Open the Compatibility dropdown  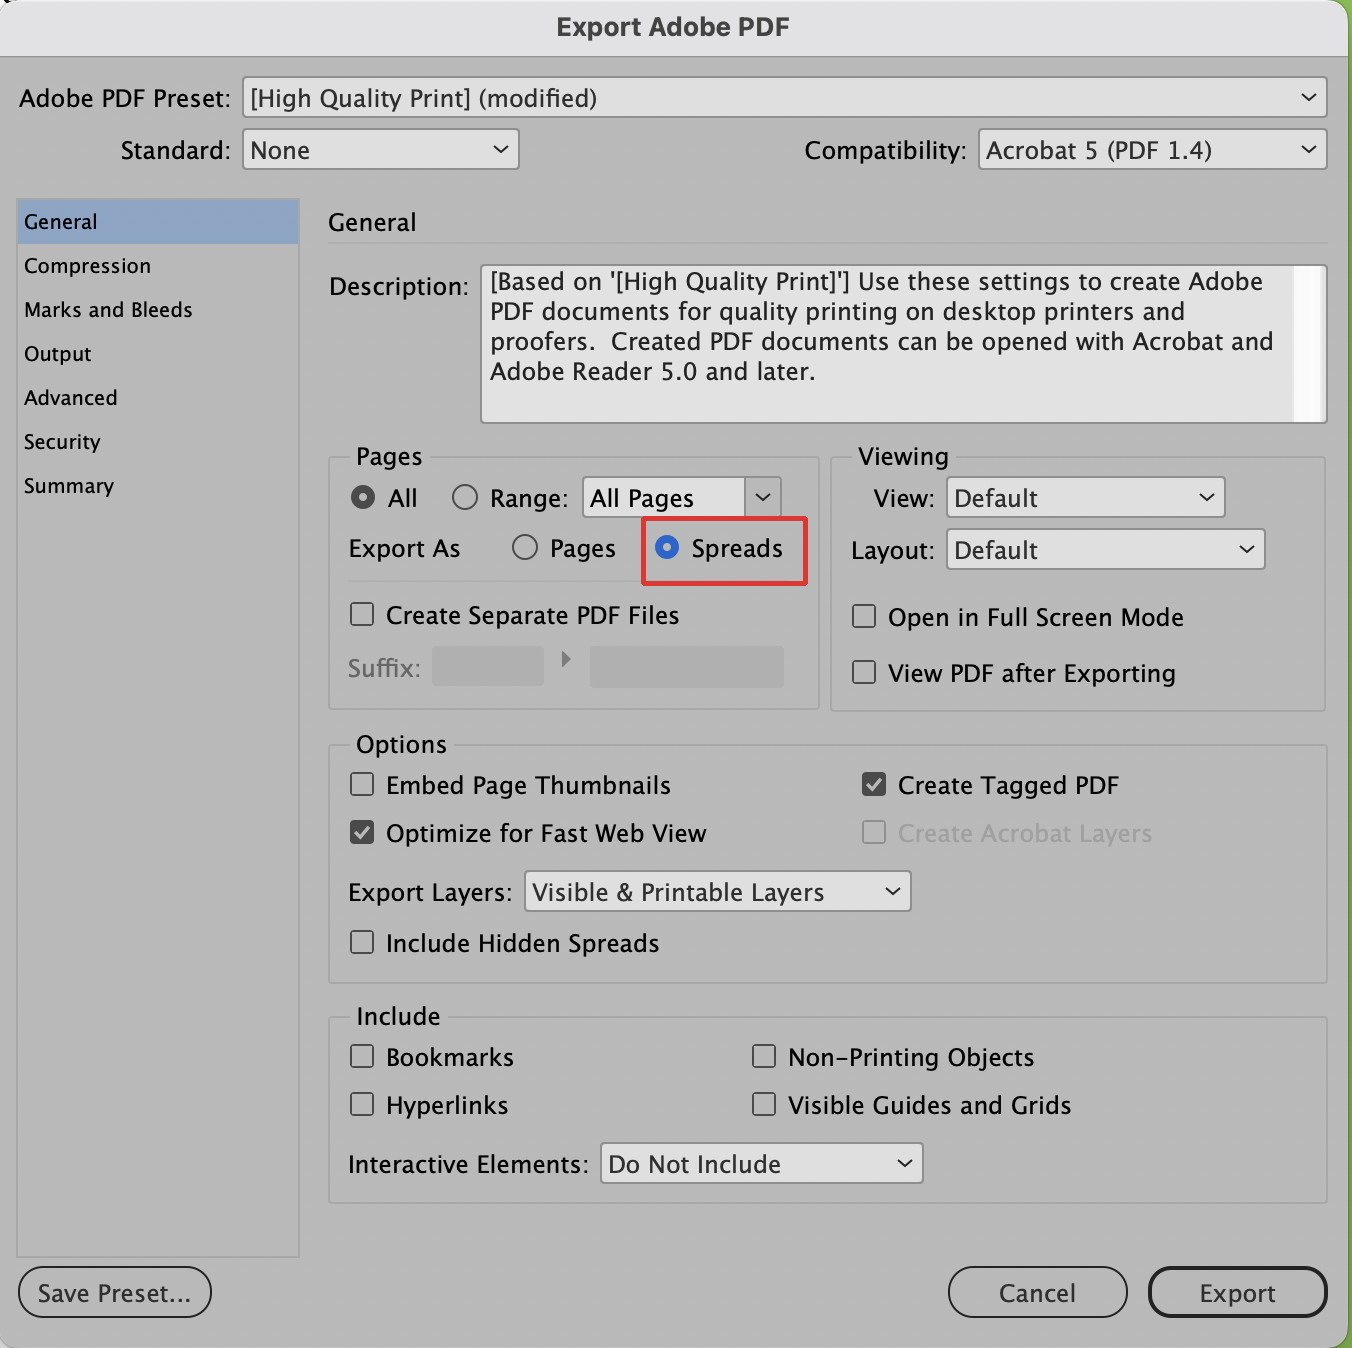pyautogui.click(x=1151, y=149)
